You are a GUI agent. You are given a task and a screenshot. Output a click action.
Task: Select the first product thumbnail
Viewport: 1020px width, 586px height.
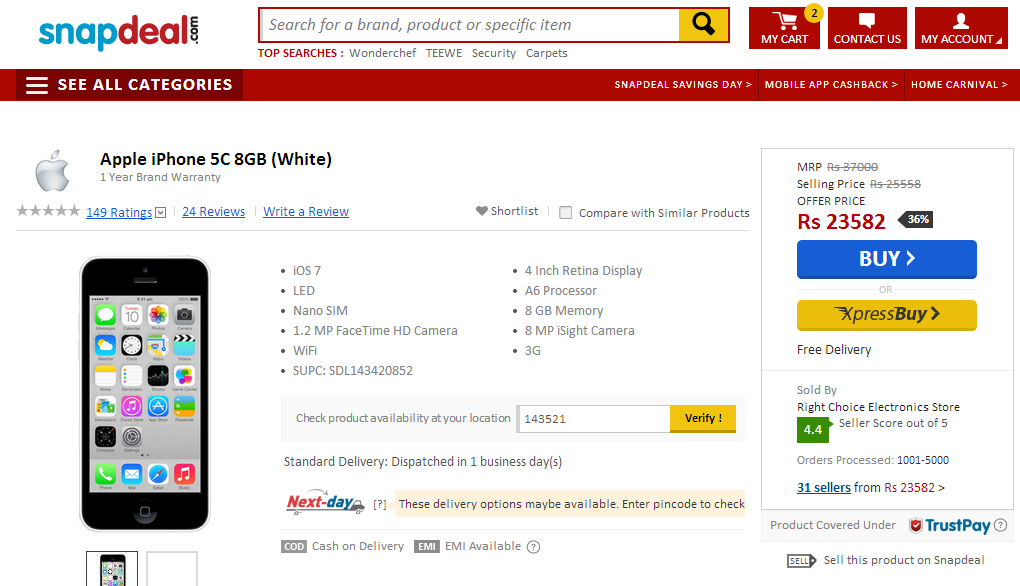click(112, 569)
